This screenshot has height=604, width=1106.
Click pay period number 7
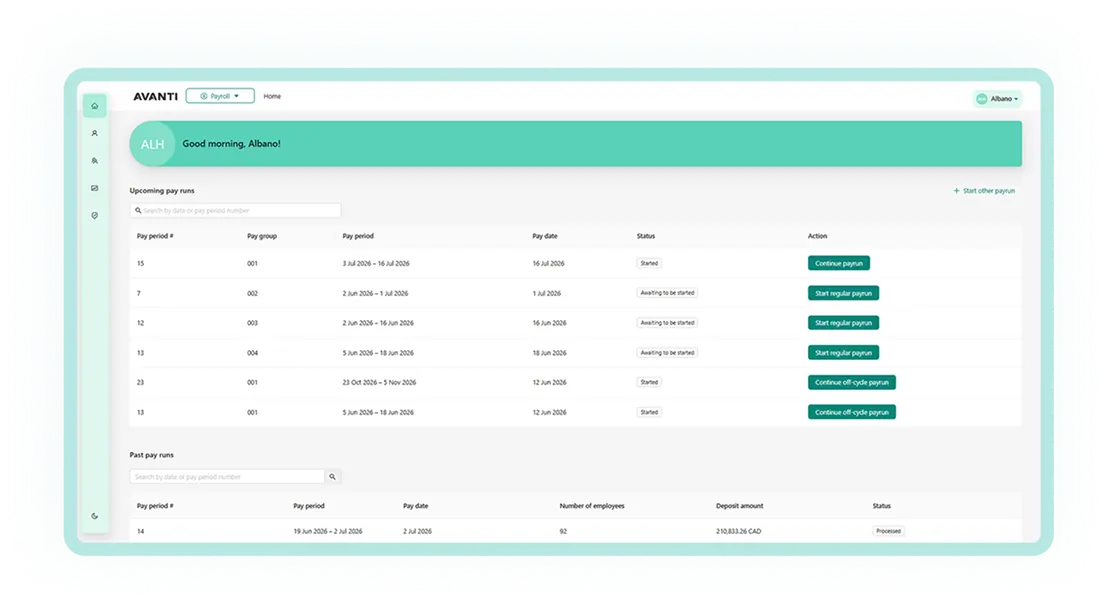(x=139, y=294)
